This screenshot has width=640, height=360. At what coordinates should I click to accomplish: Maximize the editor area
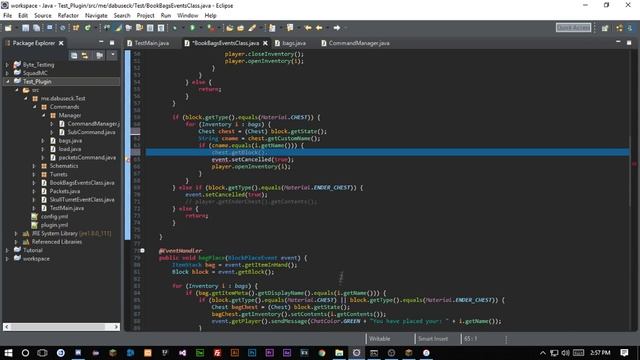(629, 42)
